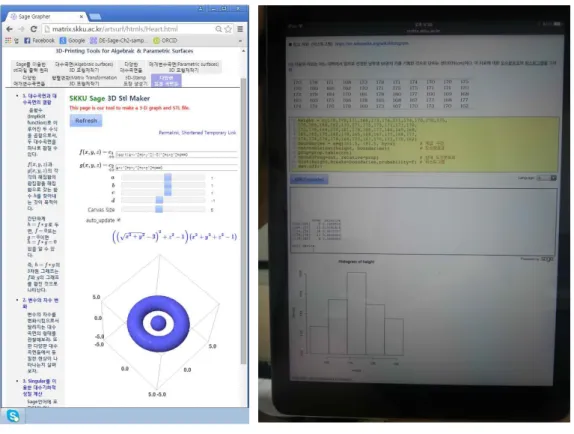Click the factored surface equation formula

coord(175,236)
